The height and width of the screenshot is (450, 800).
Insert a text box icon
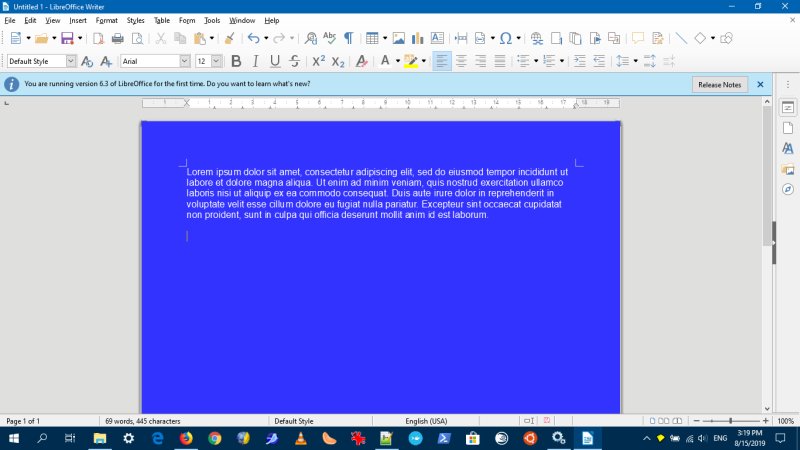coord(437,38)
